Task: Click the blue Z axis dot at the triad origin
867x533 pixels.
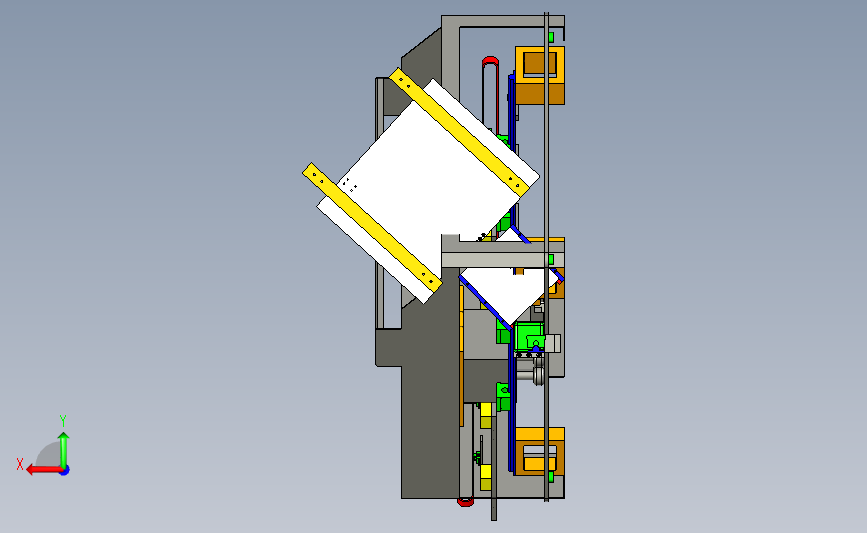Action: [65, 471]
